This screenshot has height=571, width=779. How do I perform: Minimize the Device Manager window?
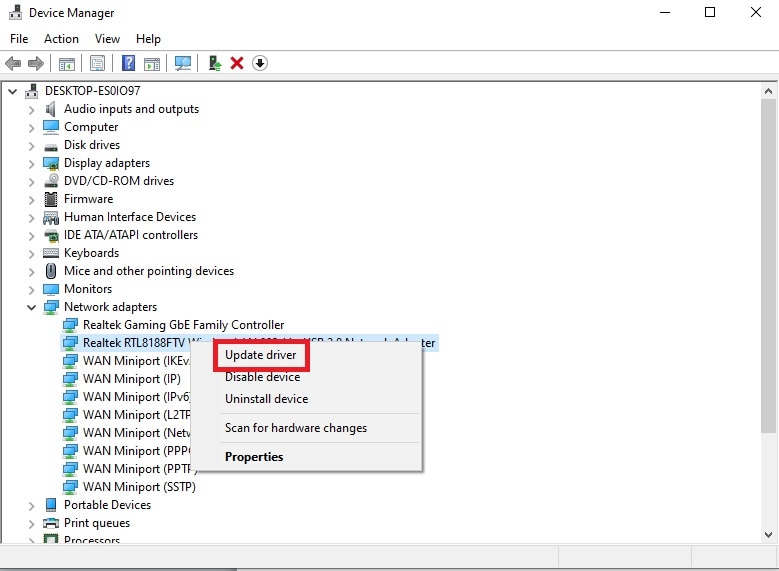pos(665,12)
